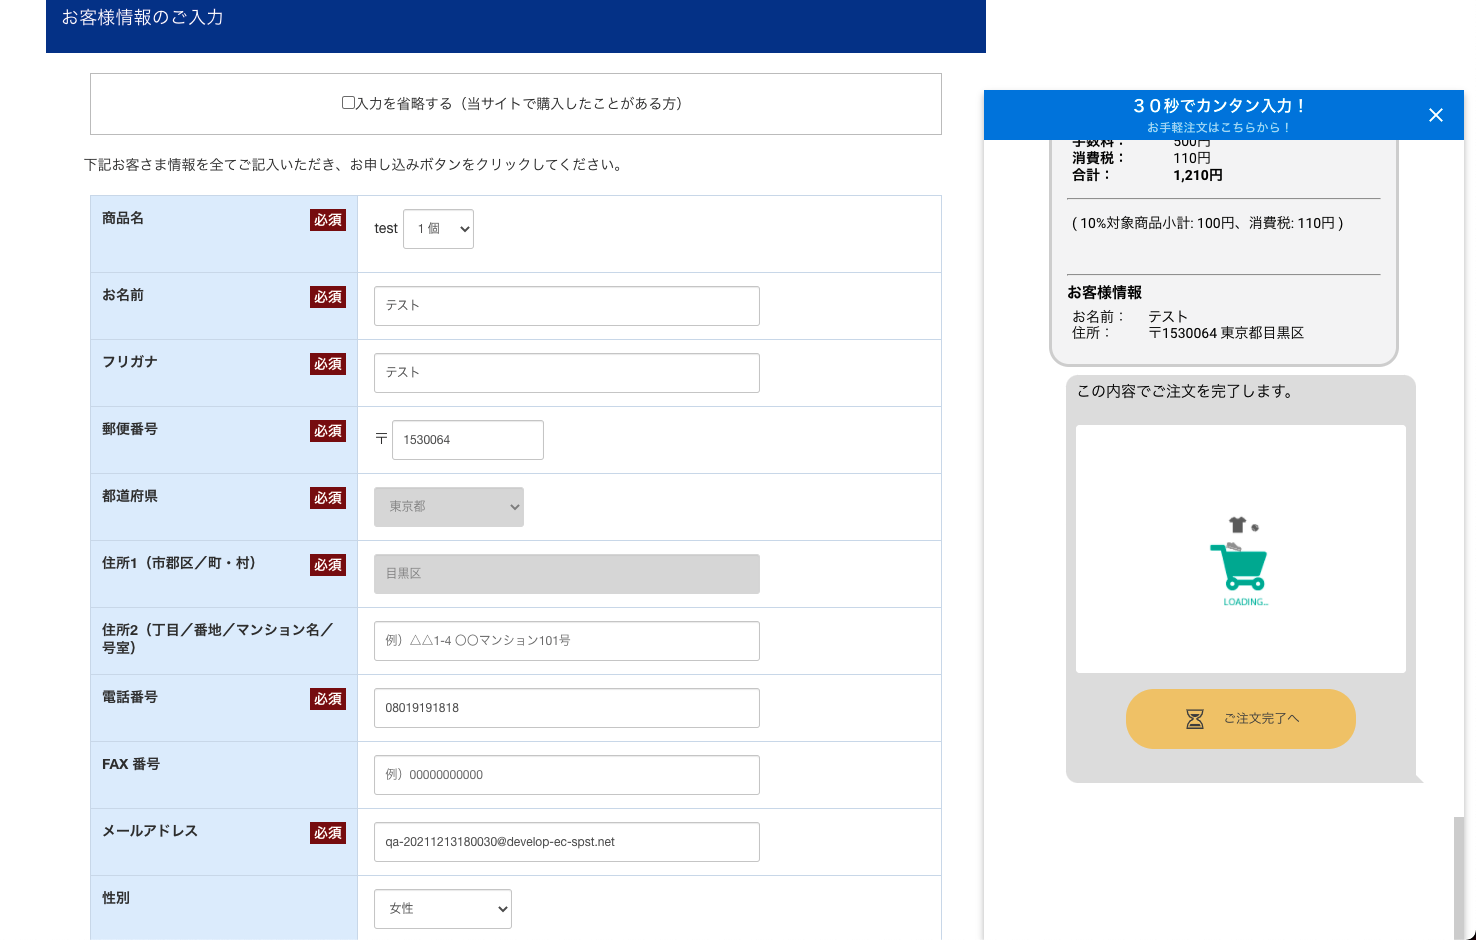
Task: Click the 必須 badge beside 郵便番号
Action: pyautogui.click(x=328, y=431)
